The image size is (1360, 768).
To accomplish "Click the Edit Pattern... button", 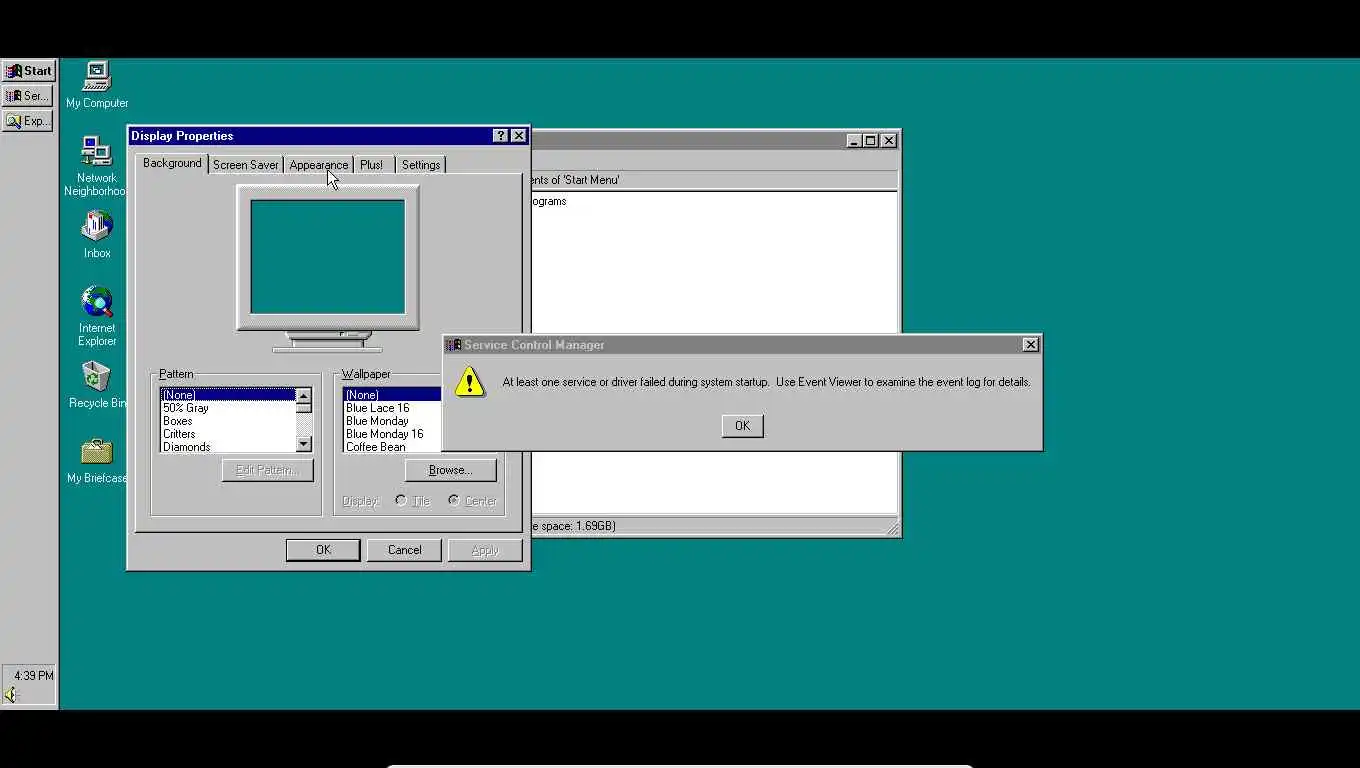I will pyautogui.click(x=267, y=470).
